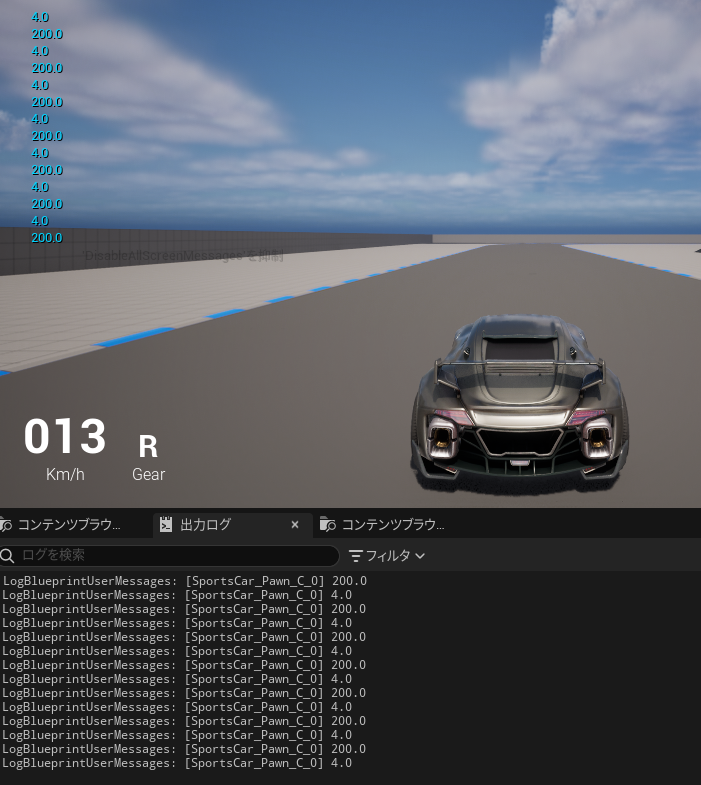Click the chevron arrow next to フィルタ
Viewport: 701px width, 785px height.
click(x=420, y=555)
